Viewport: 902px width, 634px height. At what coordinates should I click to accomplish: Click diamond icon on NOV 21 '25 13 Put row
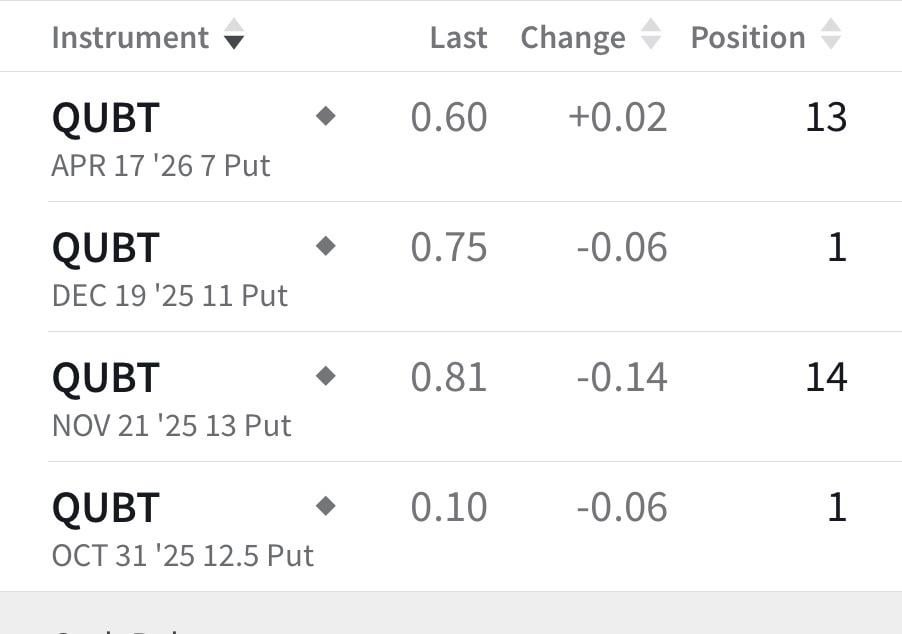click(x=325, y=376)
